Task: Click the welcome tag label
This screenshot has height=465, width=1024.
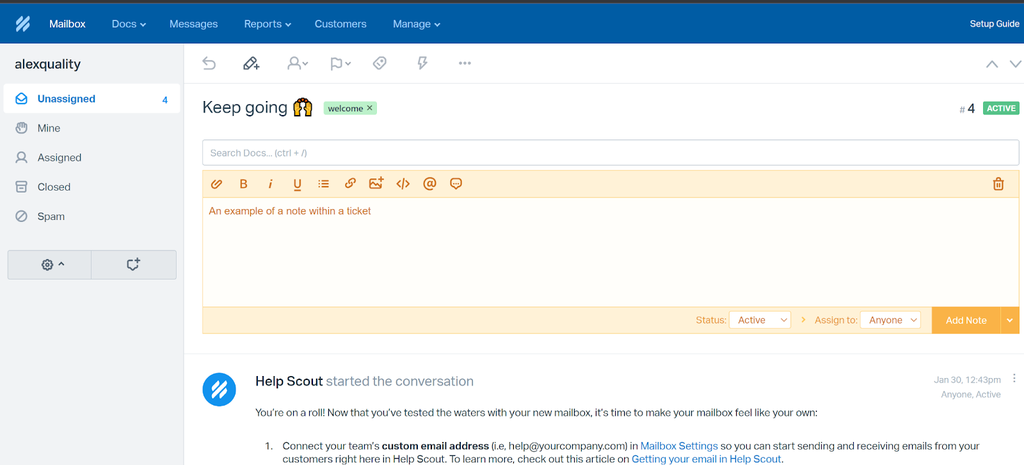Action: point(345,108)
